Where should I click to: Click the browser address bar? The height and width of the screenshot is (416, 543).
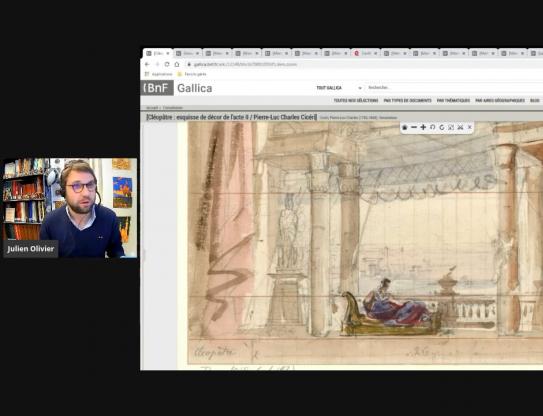point(364,64)
